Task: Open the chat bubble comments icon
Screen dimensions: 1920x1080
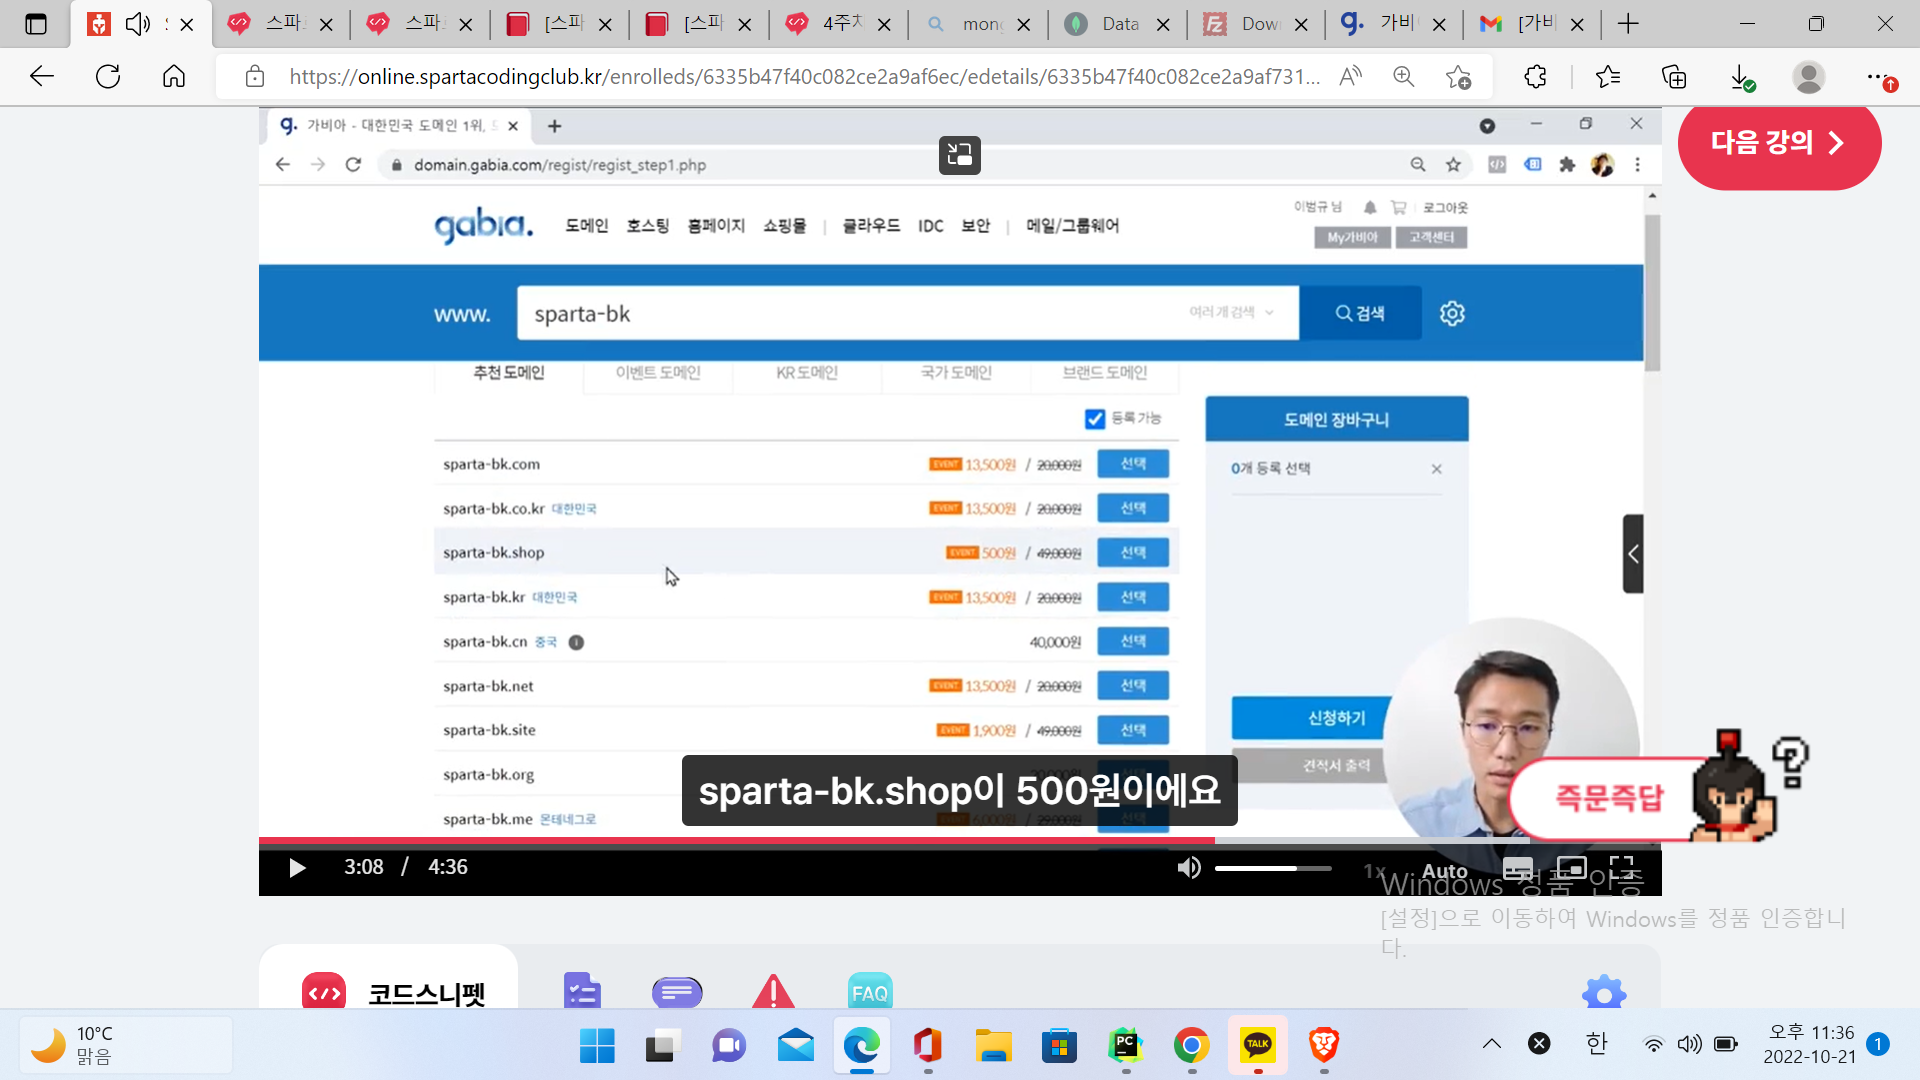Action: tap(677, 992)
